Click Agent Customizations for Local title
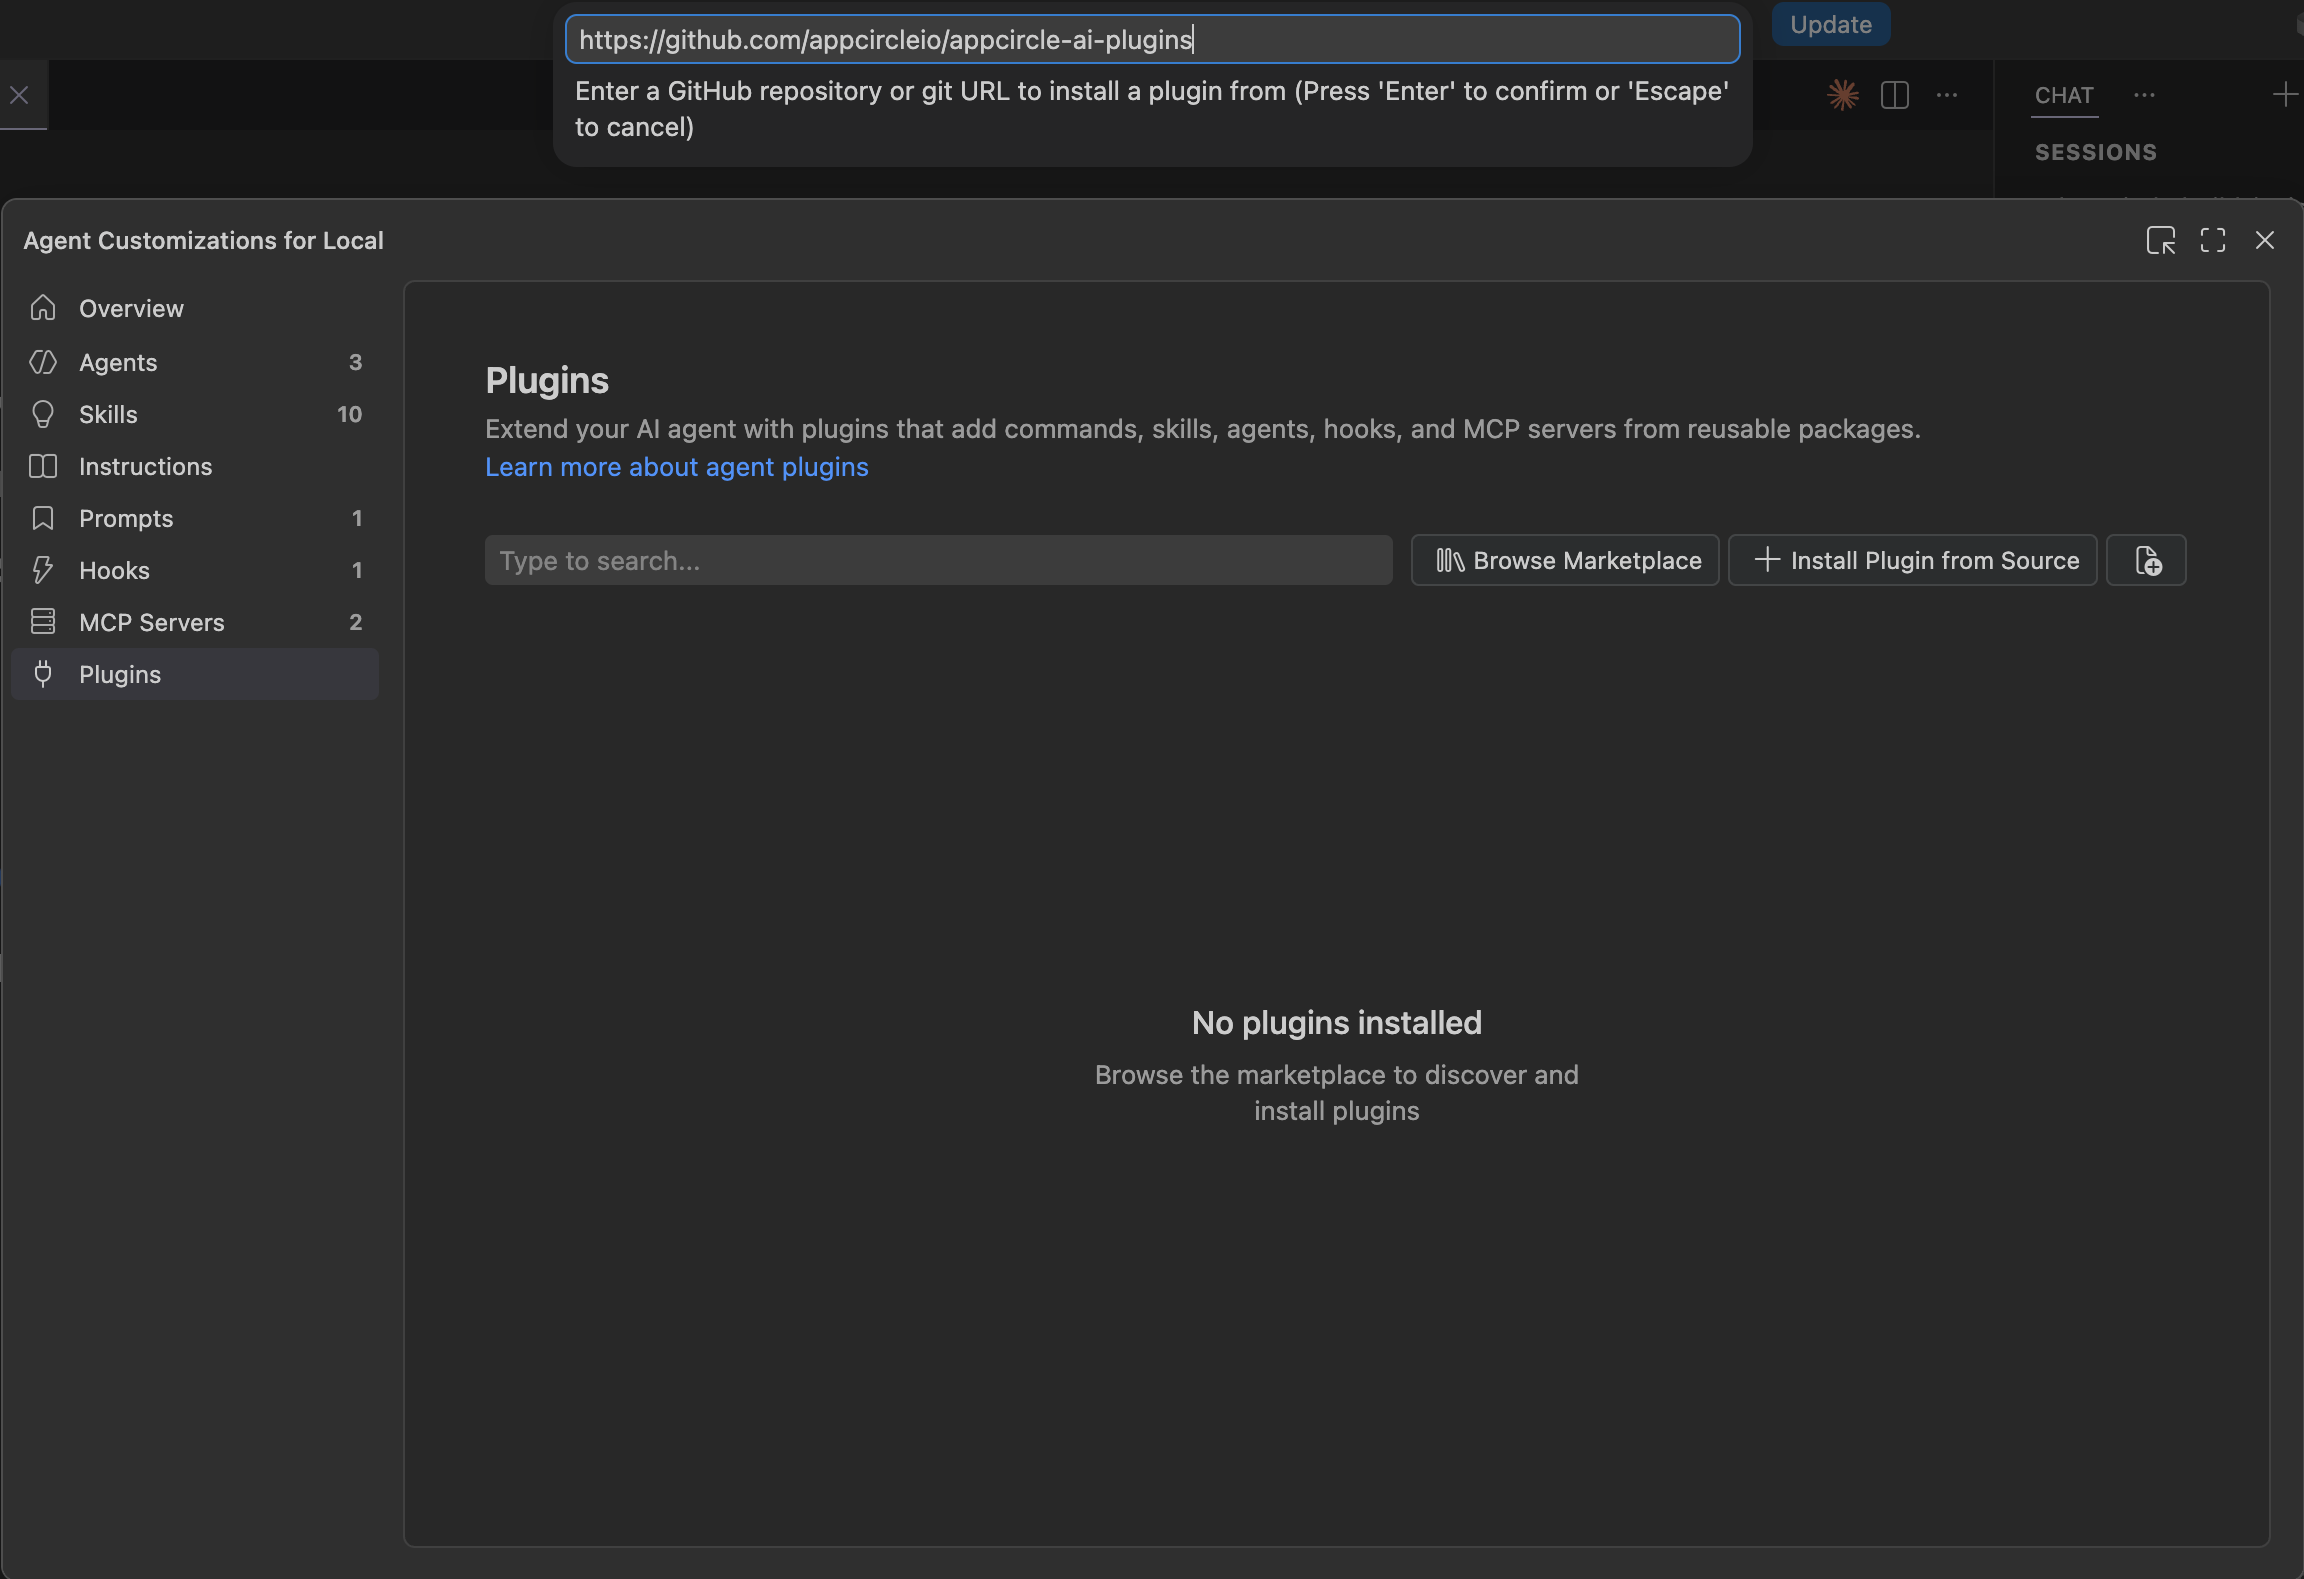 click(x=203, y=241)
